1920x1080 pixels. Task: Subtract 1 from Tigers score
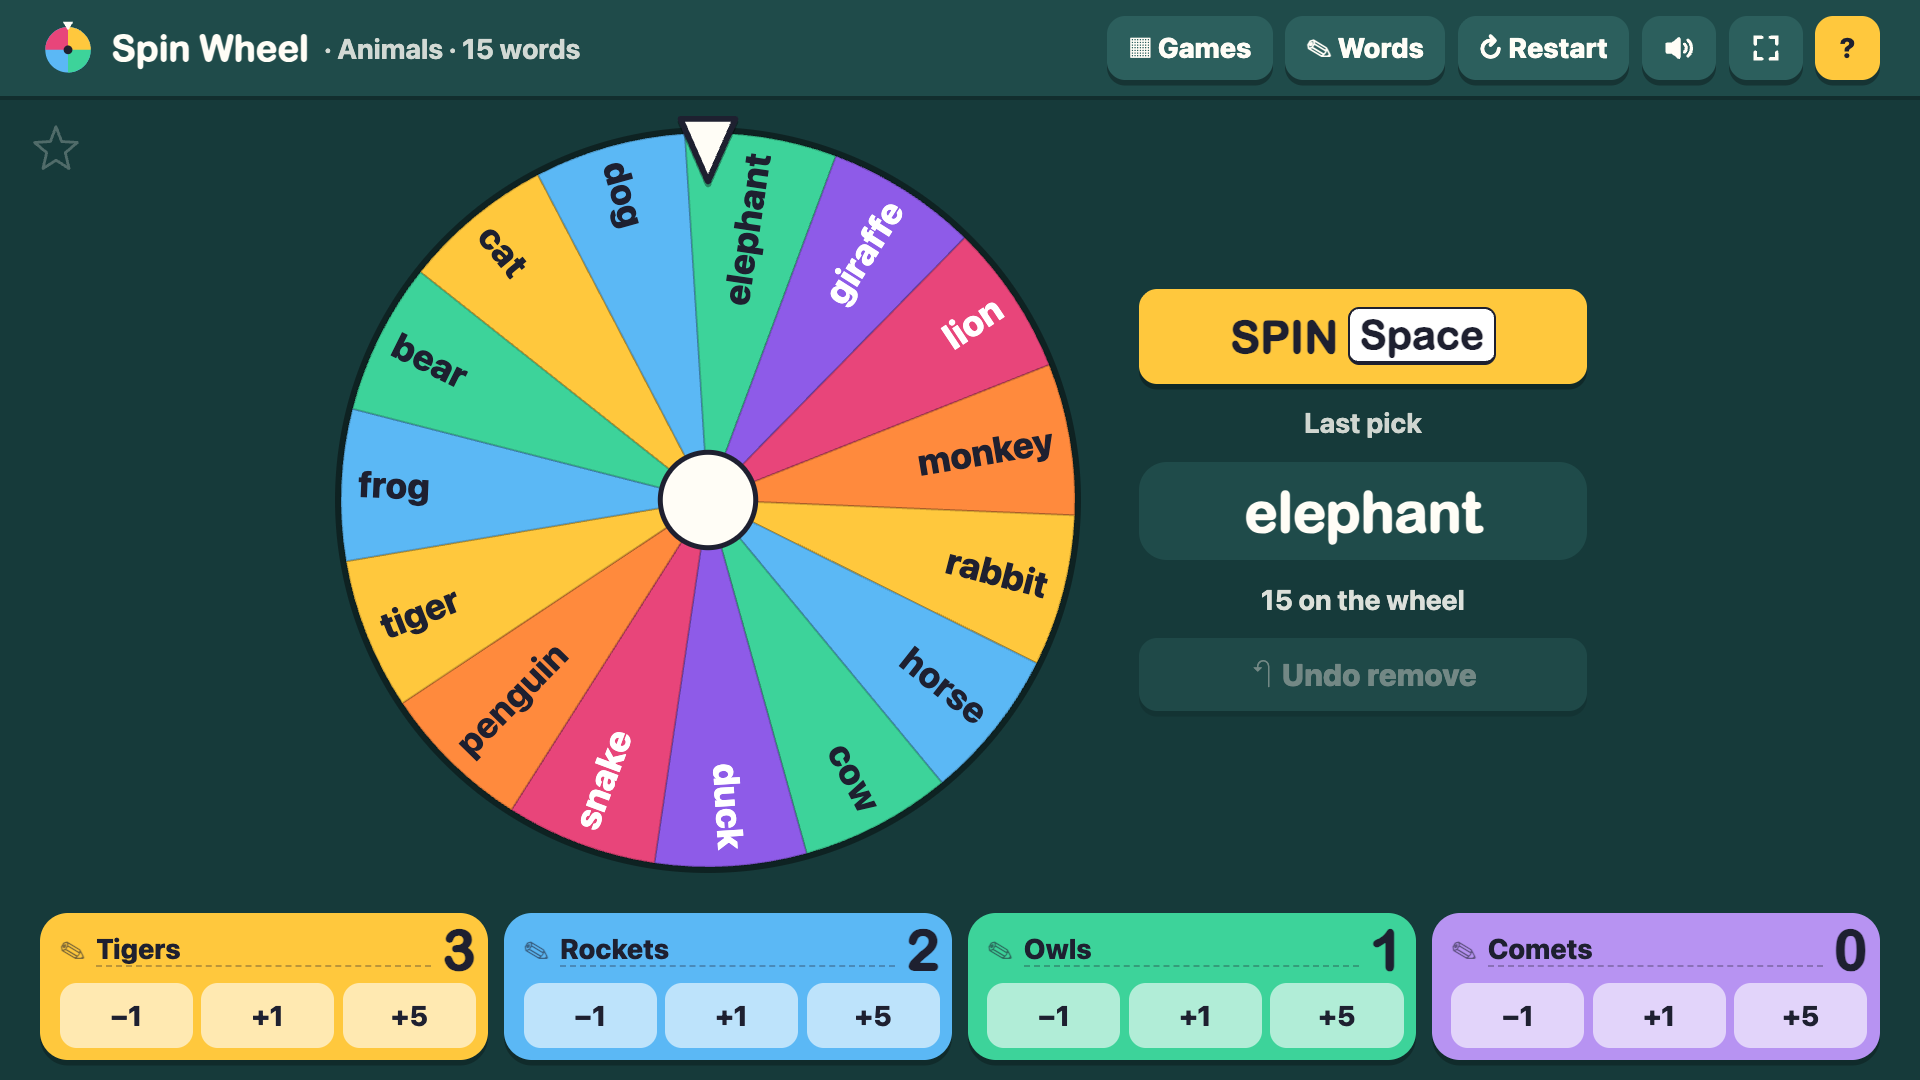point(126,1016)
